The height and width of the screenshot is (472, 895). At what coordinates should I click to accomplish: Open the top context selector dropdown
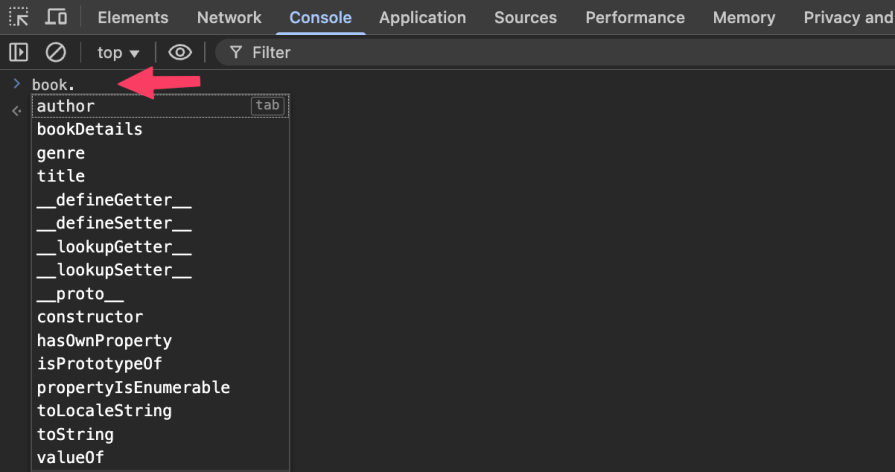[x=119, y=52]
